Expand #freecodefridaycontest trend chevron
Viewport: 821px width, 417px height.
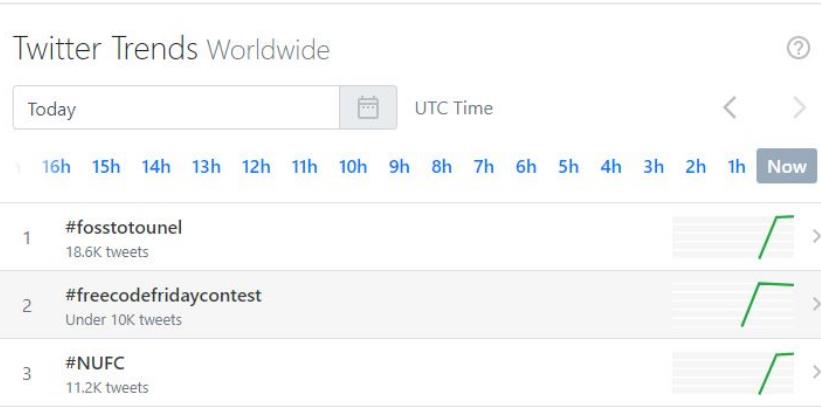coord(815,304)
